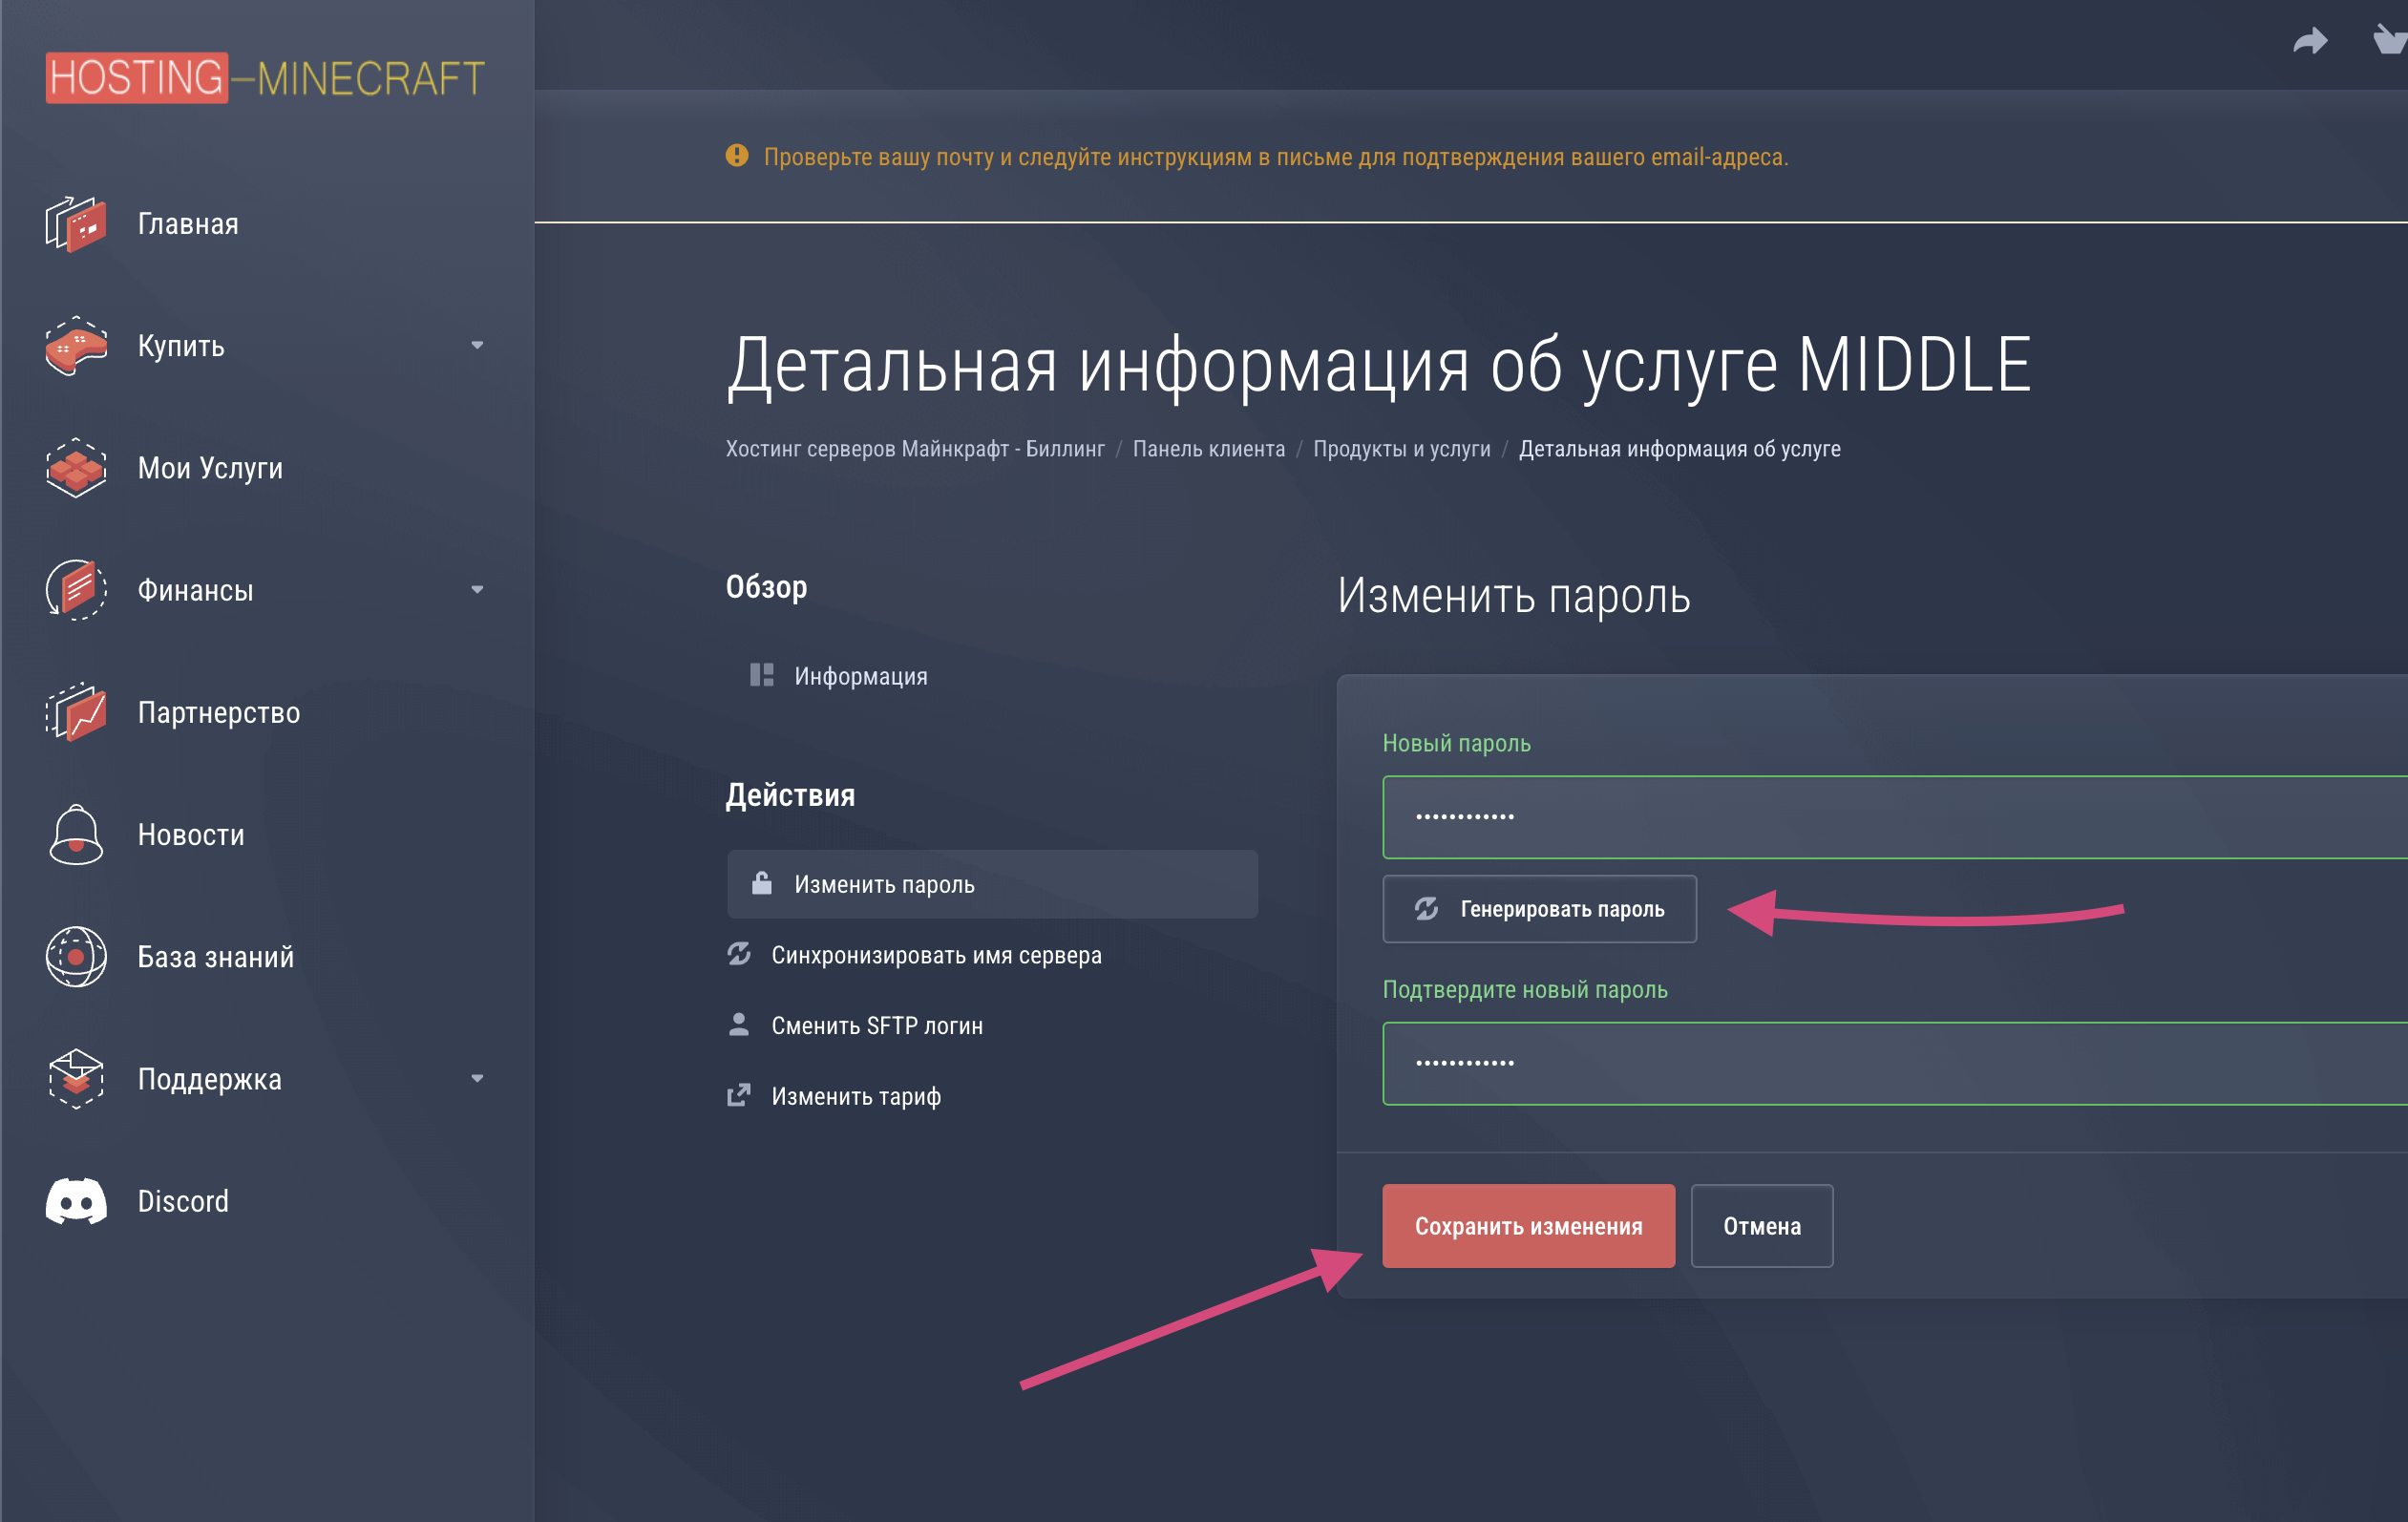Viewport: 2408px width, 1522px height.
Task: Click the Обзор section heading
Action: click(766, 587)
